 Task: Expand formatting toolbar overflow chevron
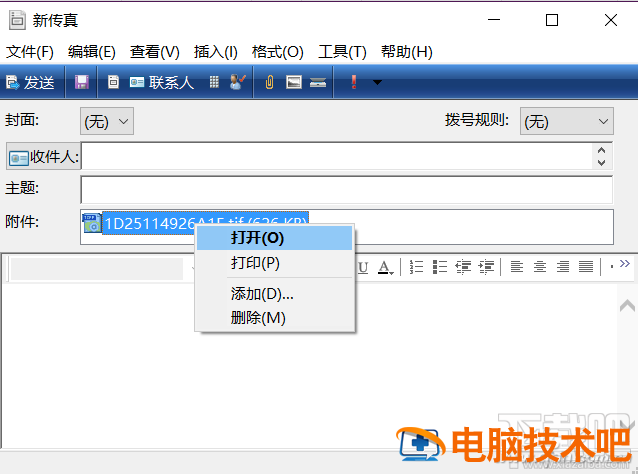click(x=625, y=263)
